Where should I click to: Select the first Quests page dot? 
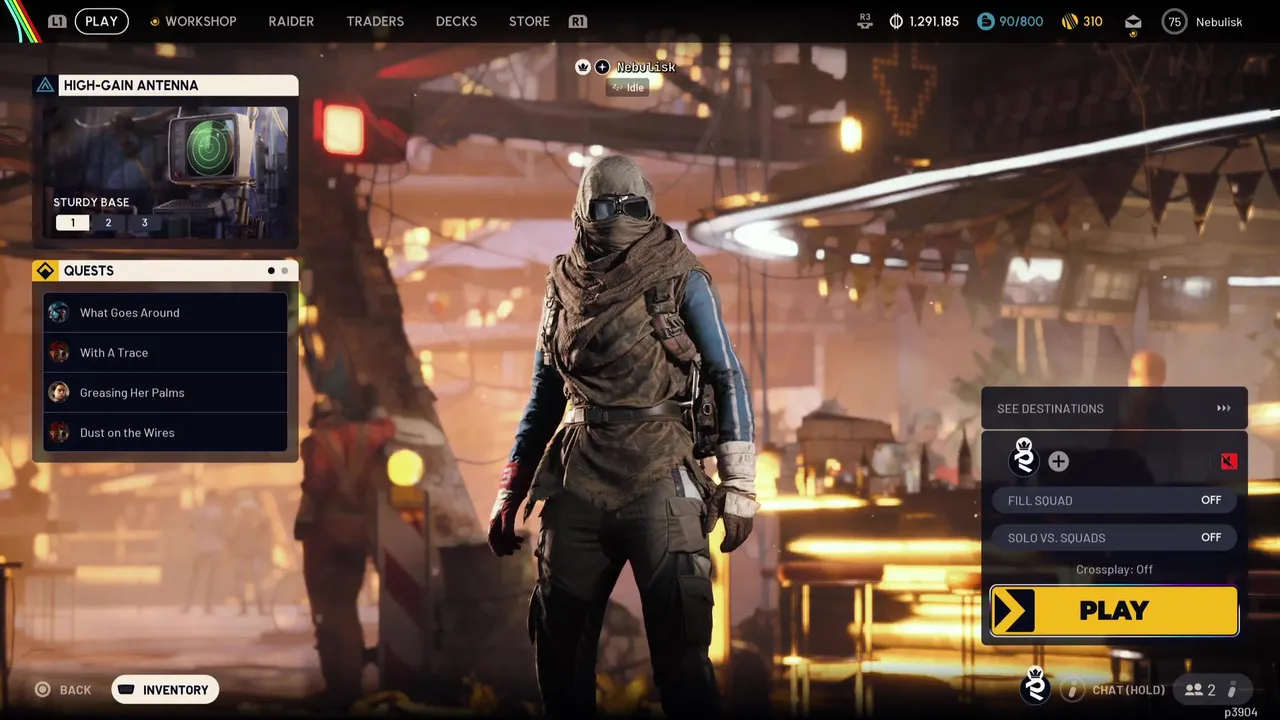pyautogui.click(x=271, y=271)
